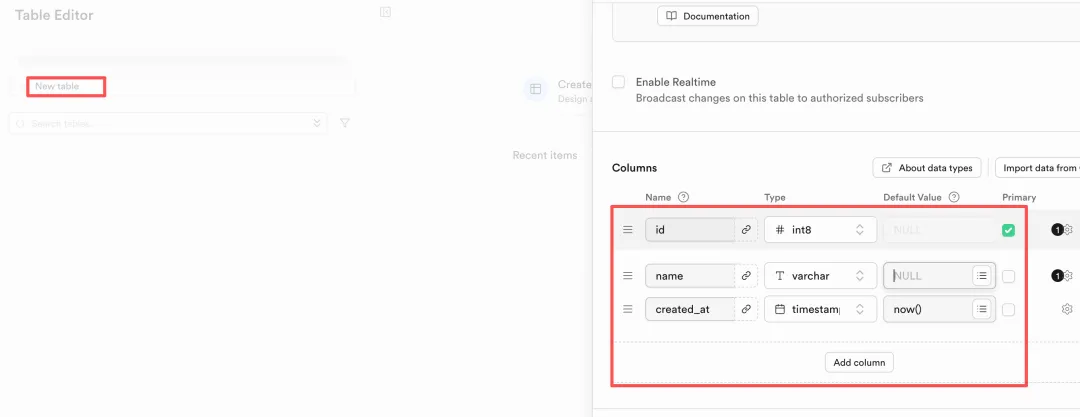Image resolution: width=1080 pixels, height=417 pixels.
Task: Click the filter icon beside table search
Action: tap(345, 123)
